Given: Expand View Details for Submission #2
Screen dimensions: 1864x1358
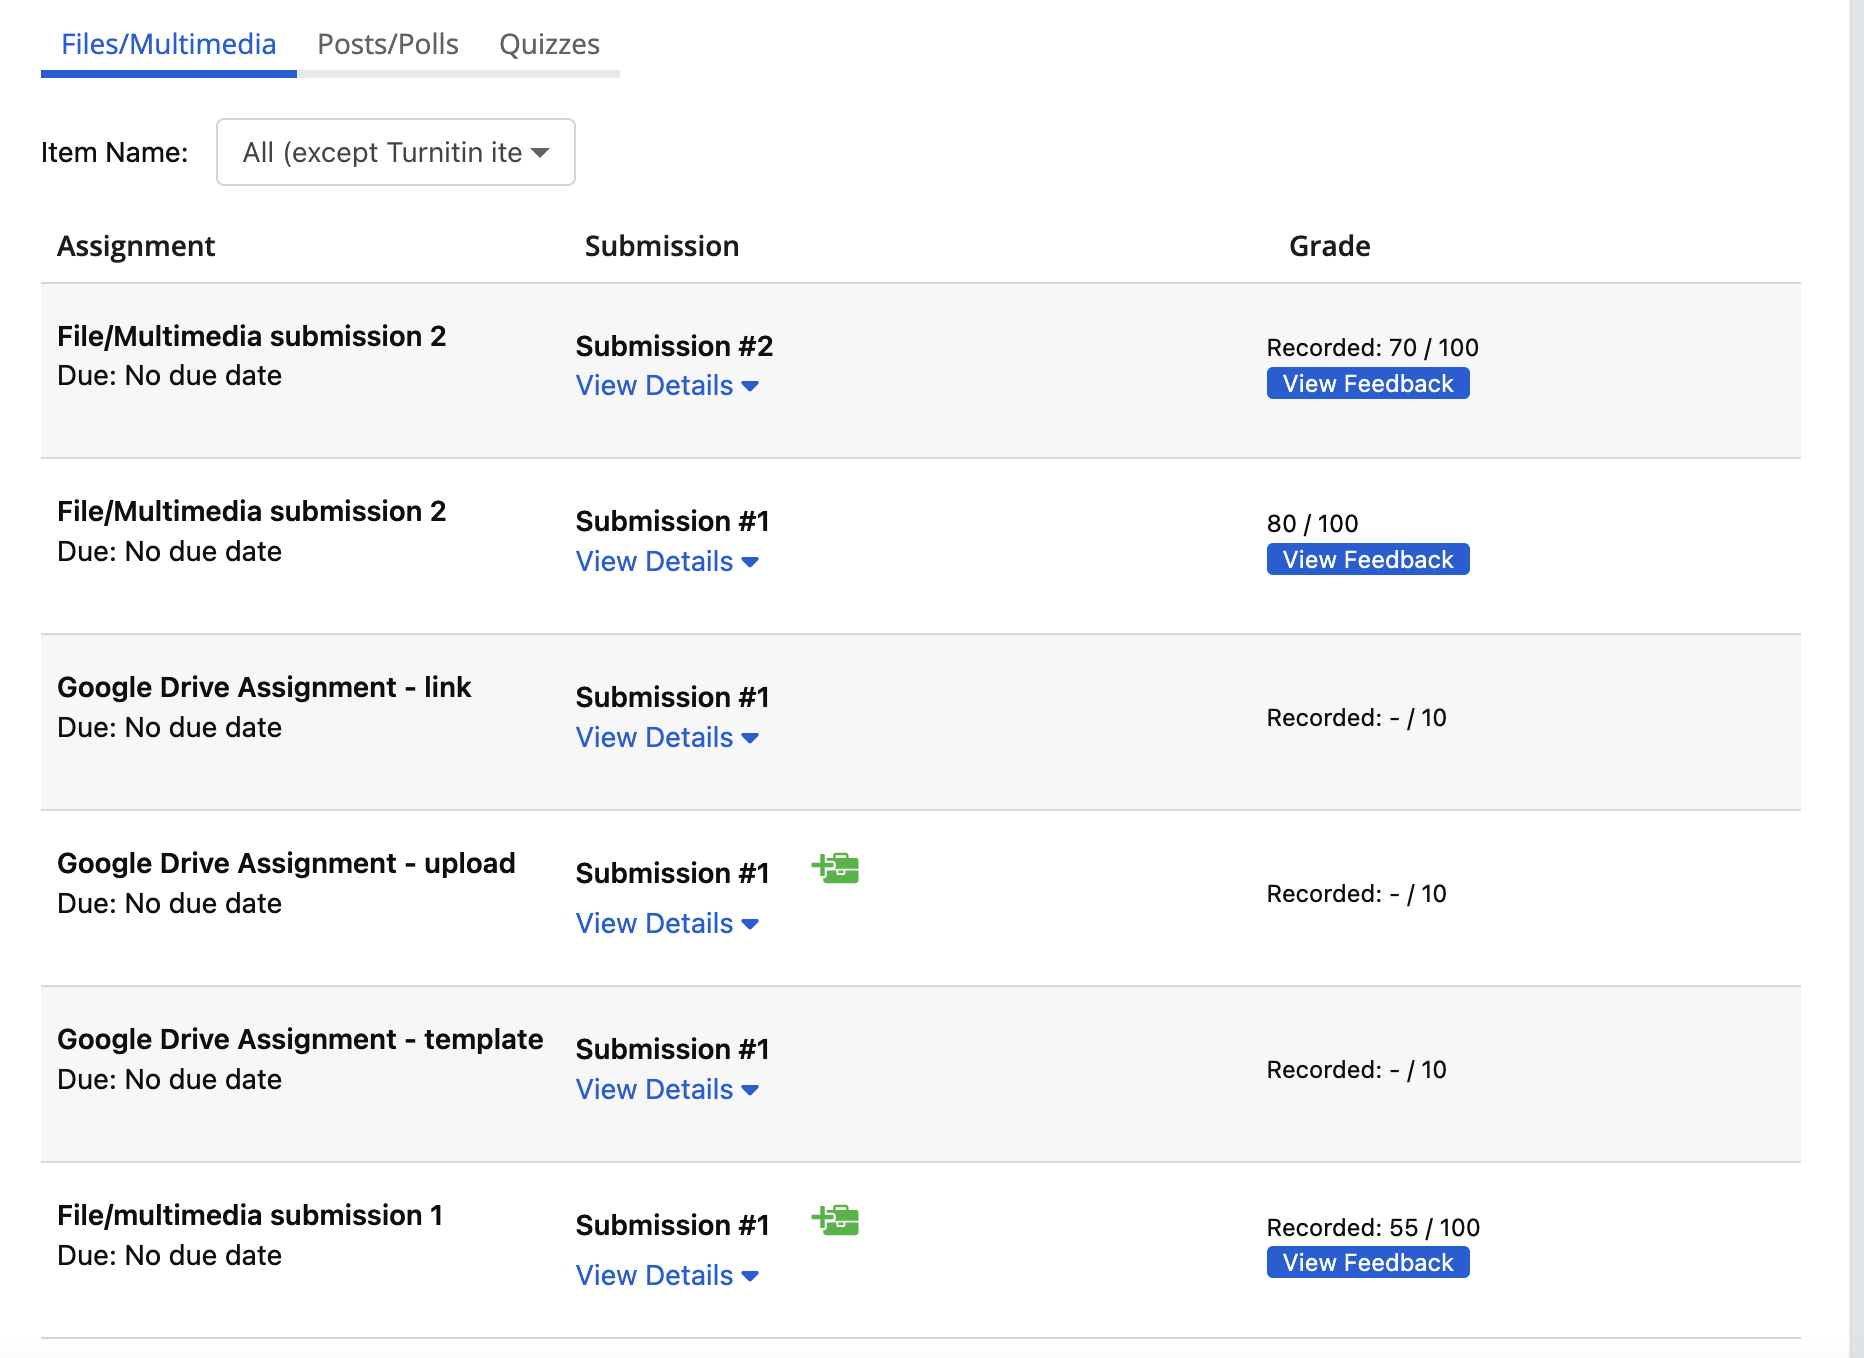Looking at the screenshot, I should click(x=667, y=386).
